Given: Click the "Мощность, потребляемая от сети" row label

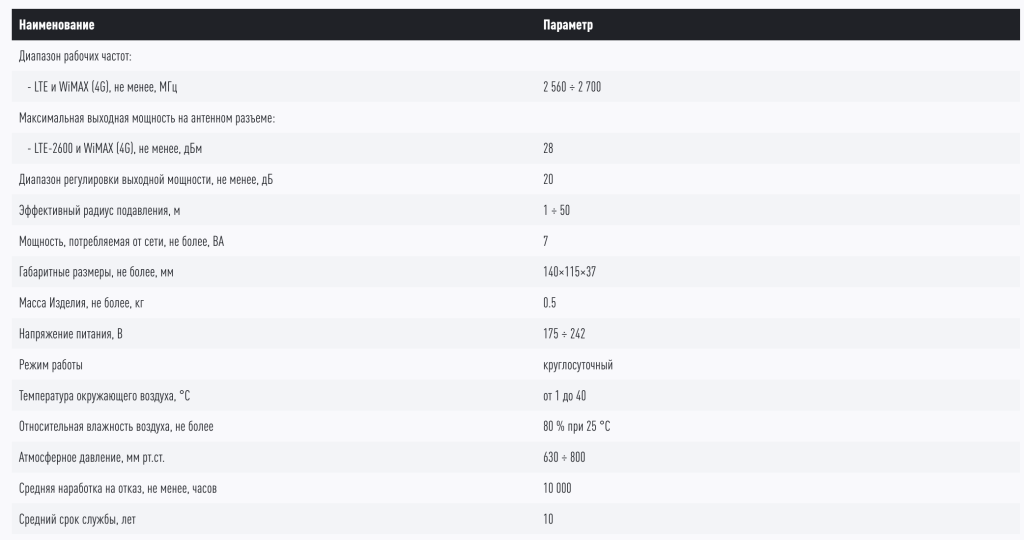Looking at the screenshot, I should click(122, 242).
